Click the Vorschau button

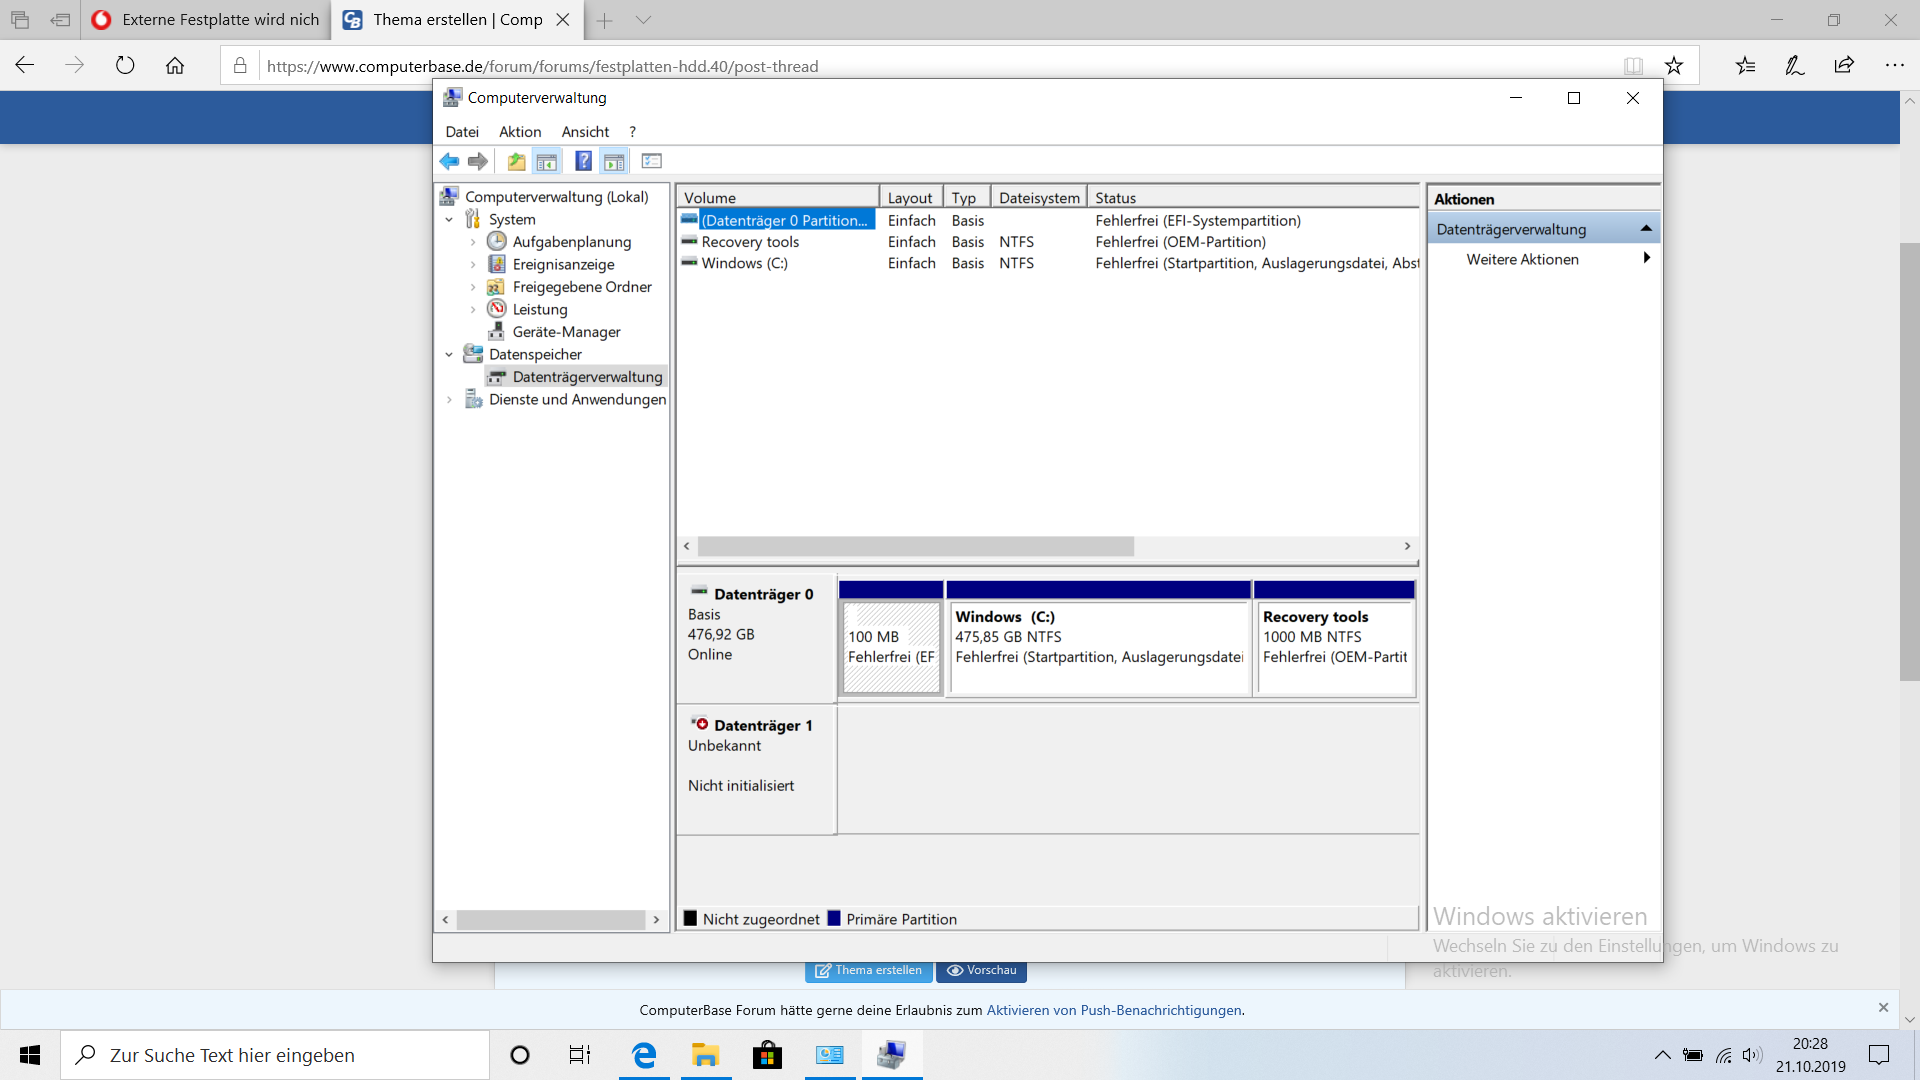coord(981,971)
